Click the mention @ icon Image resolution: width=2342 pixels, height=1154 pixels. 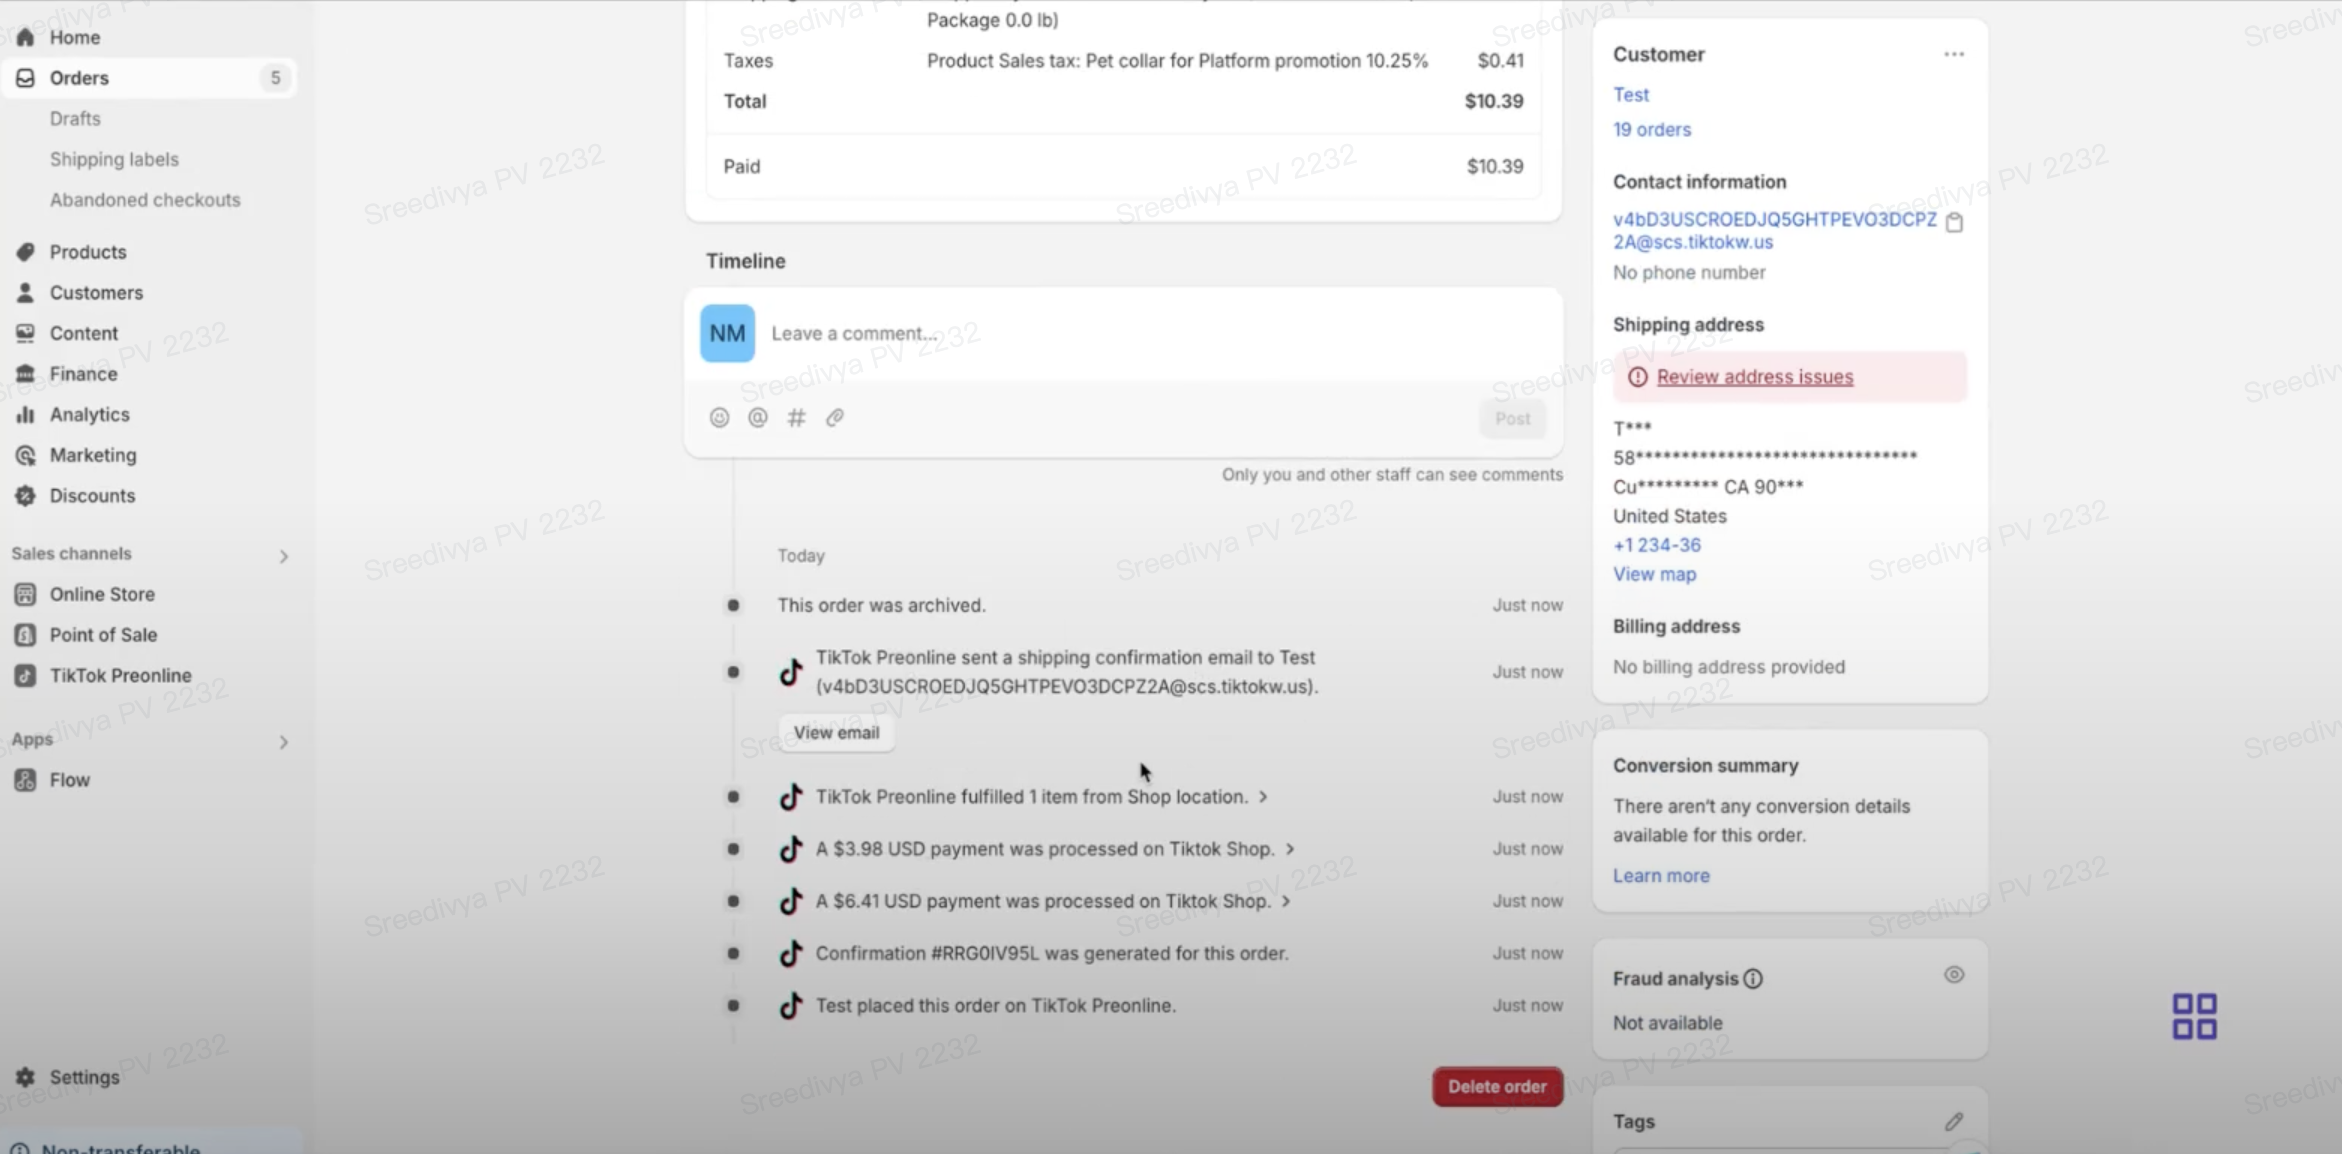point(757,418)
